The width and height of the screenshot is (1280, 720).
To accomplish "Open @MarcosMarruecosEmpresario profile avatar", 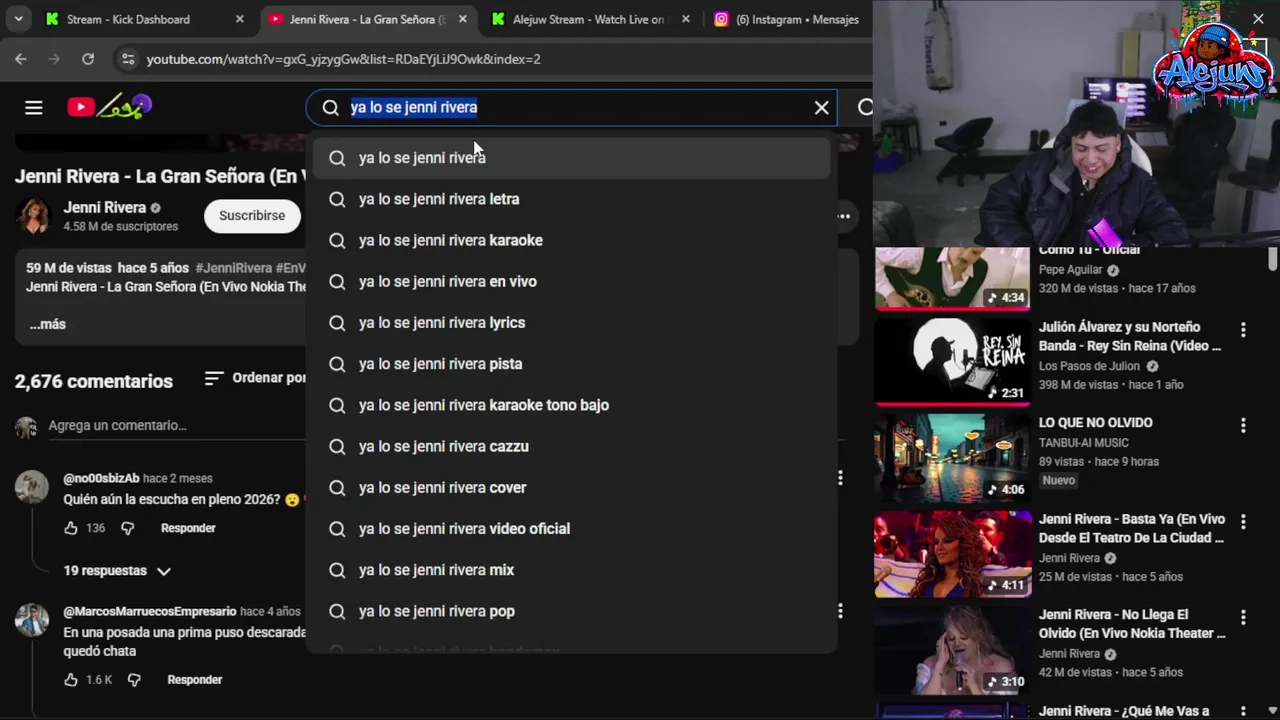I will [x=32, y=620].
